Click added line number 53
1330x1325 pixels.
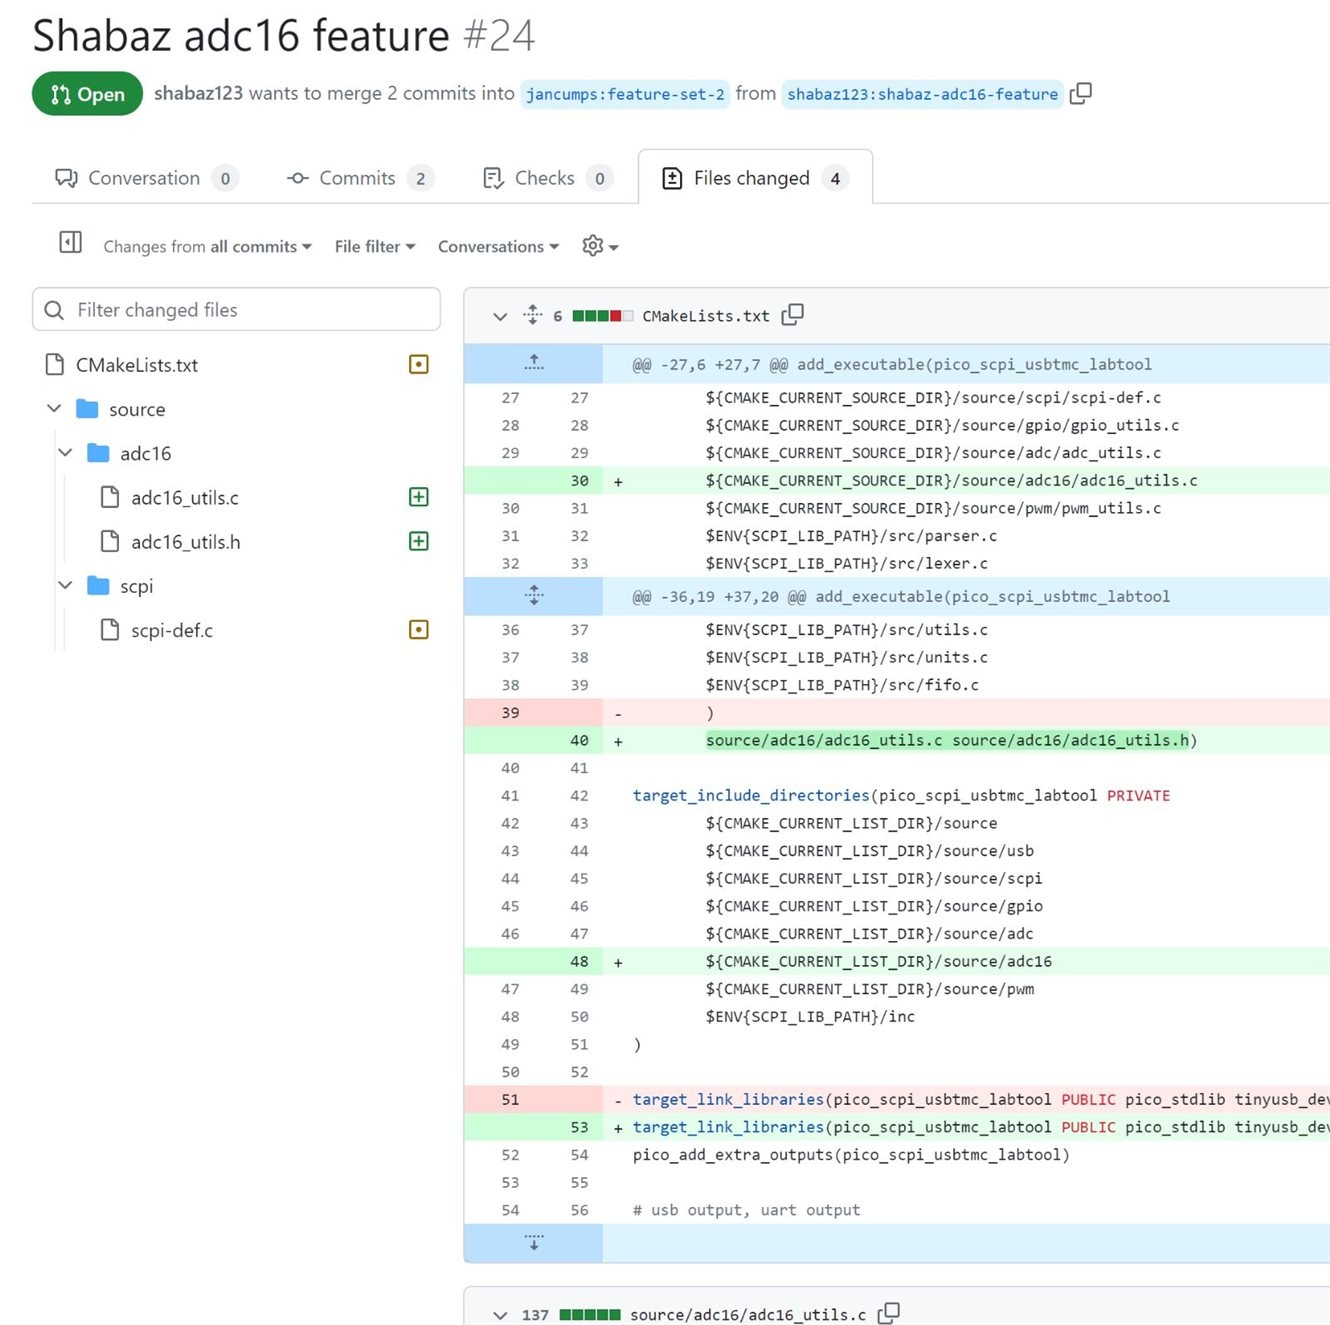coord(579,1127)
